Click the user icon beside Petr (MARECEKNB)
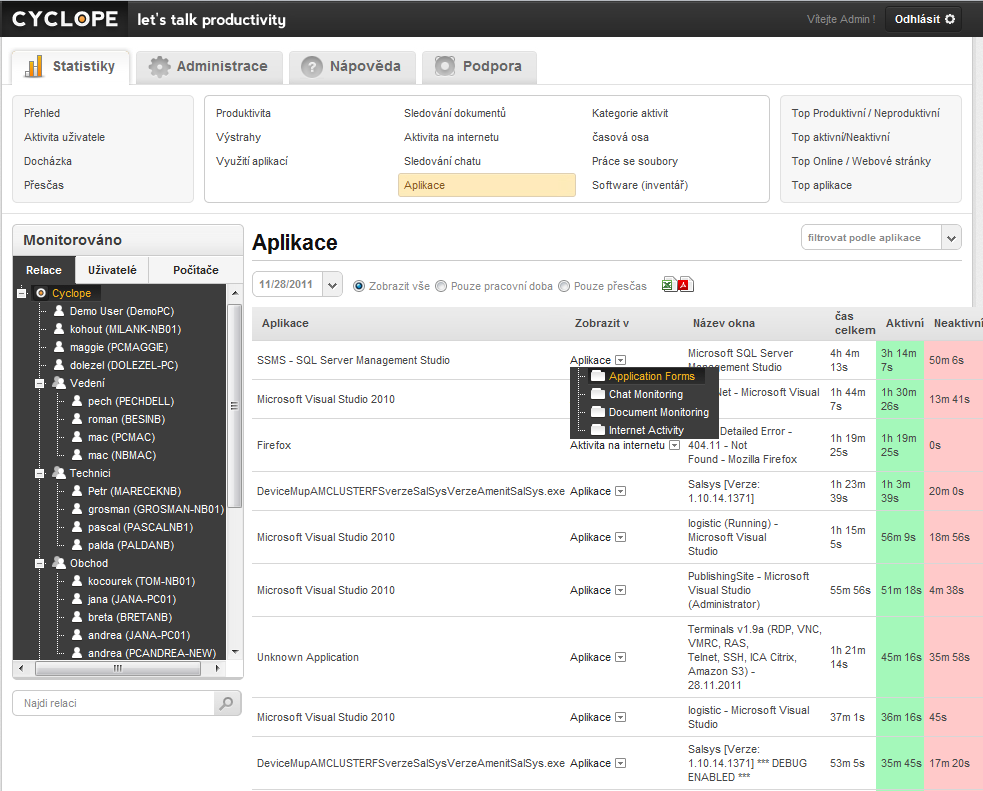The image size is (983, 791). point(77,491)
